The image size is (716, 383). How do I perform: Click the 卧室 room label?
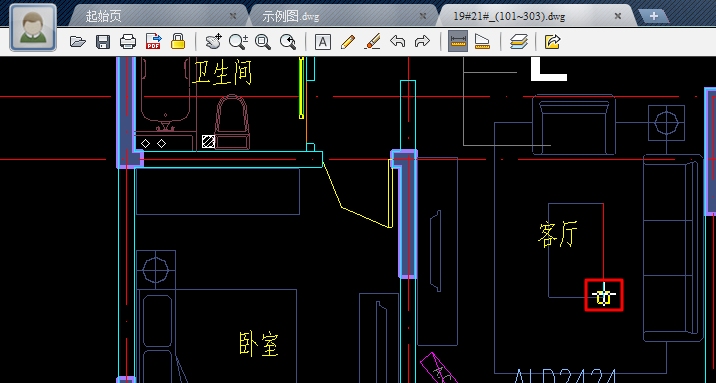point(259,344)
